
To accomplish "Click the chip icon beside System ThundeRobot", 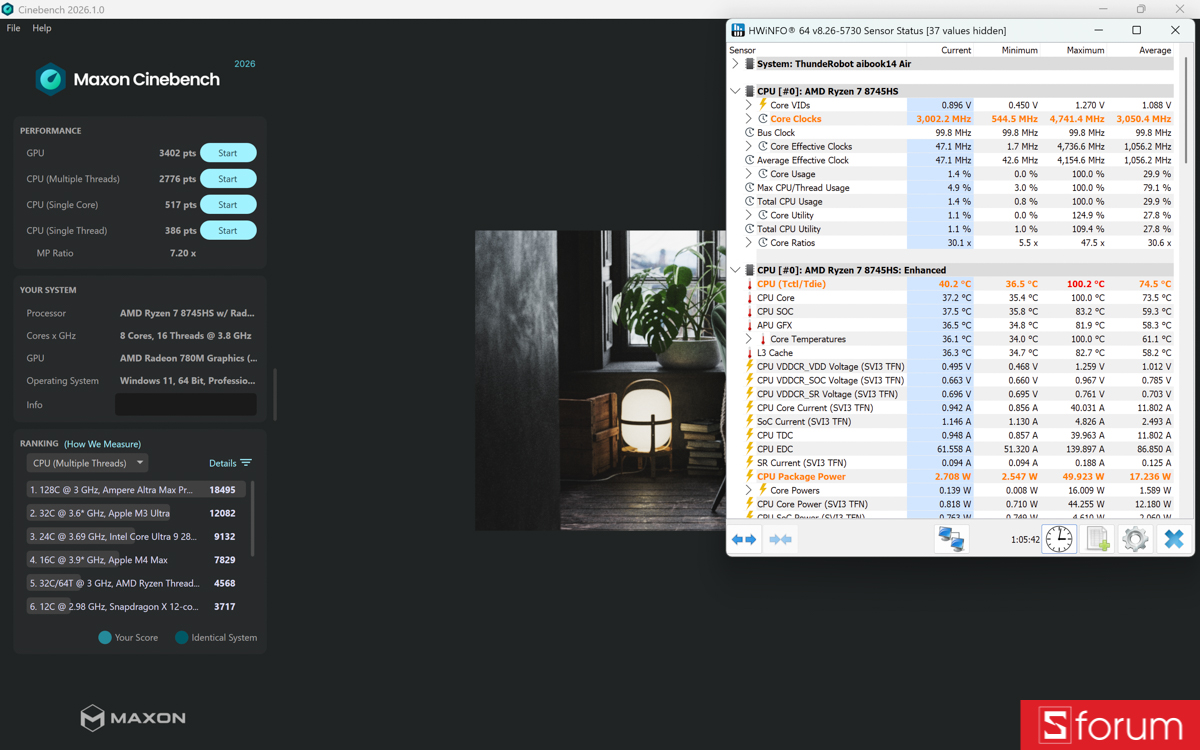I will [749, 64].
